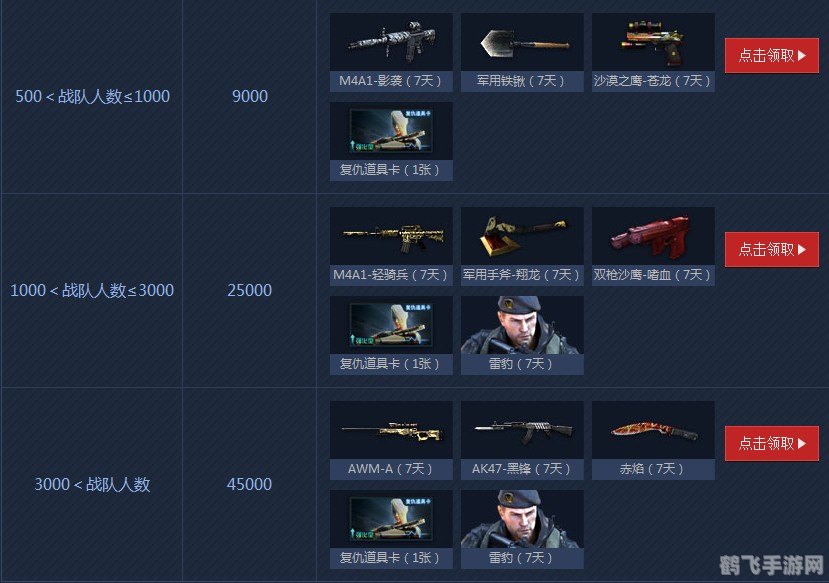This screenshot has width=829, height=583.
Task: Open 复仇道具卡 thumbnail in the 25000 tier
Action: (391, 325)
